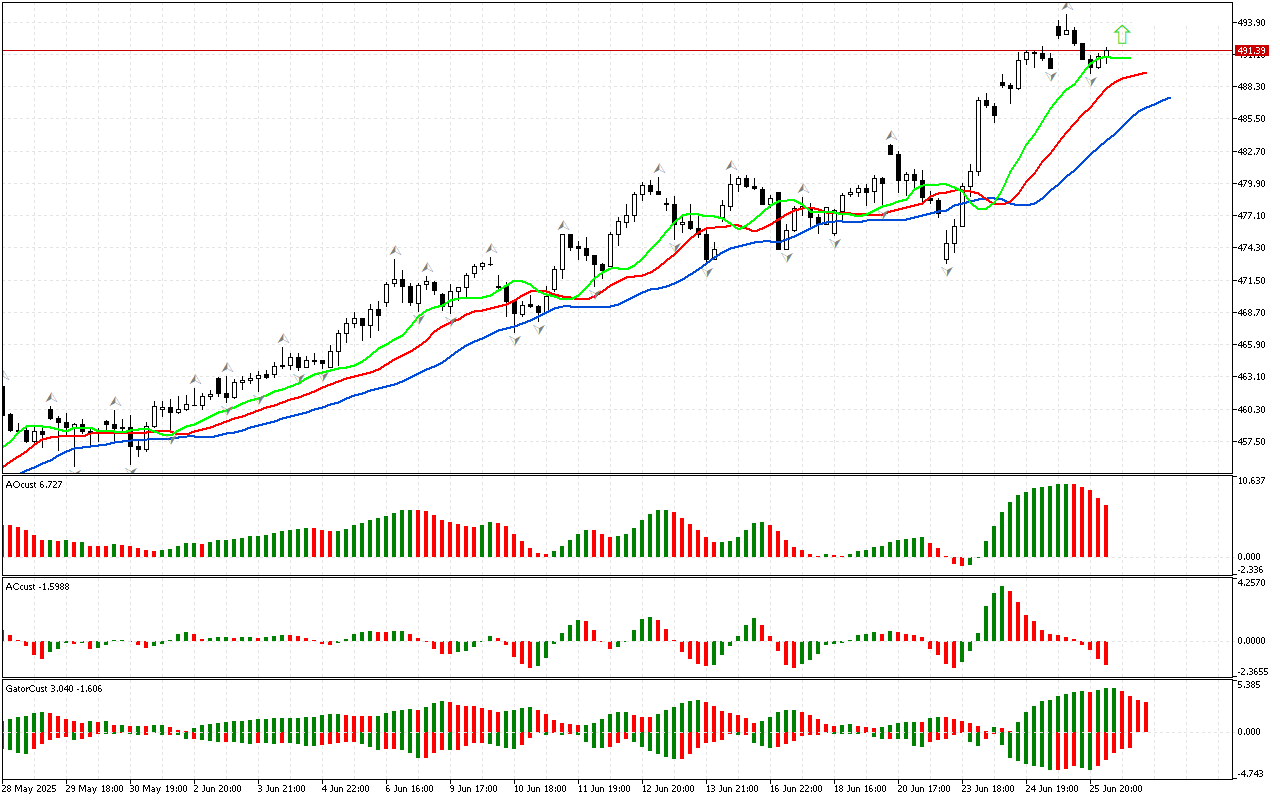Select the fractal marker above the highest candle
The width and height of the screenshot is (1280, 800).
coord(1067,8)
